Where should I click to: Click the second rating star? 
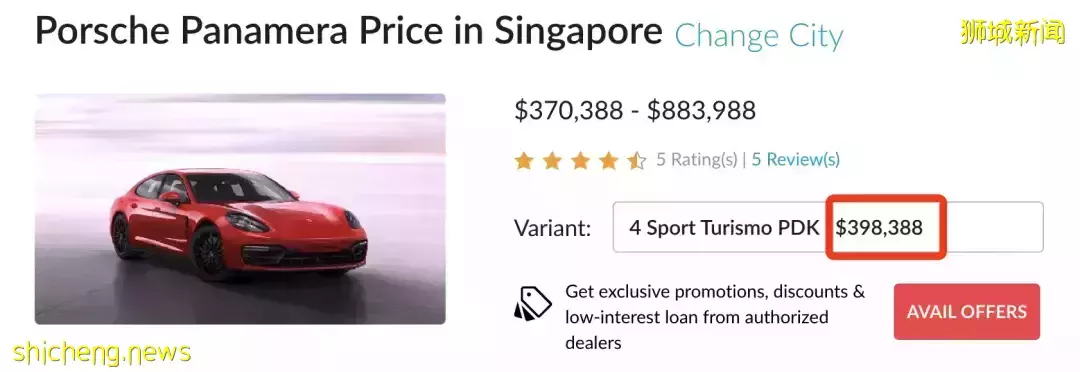552,161
